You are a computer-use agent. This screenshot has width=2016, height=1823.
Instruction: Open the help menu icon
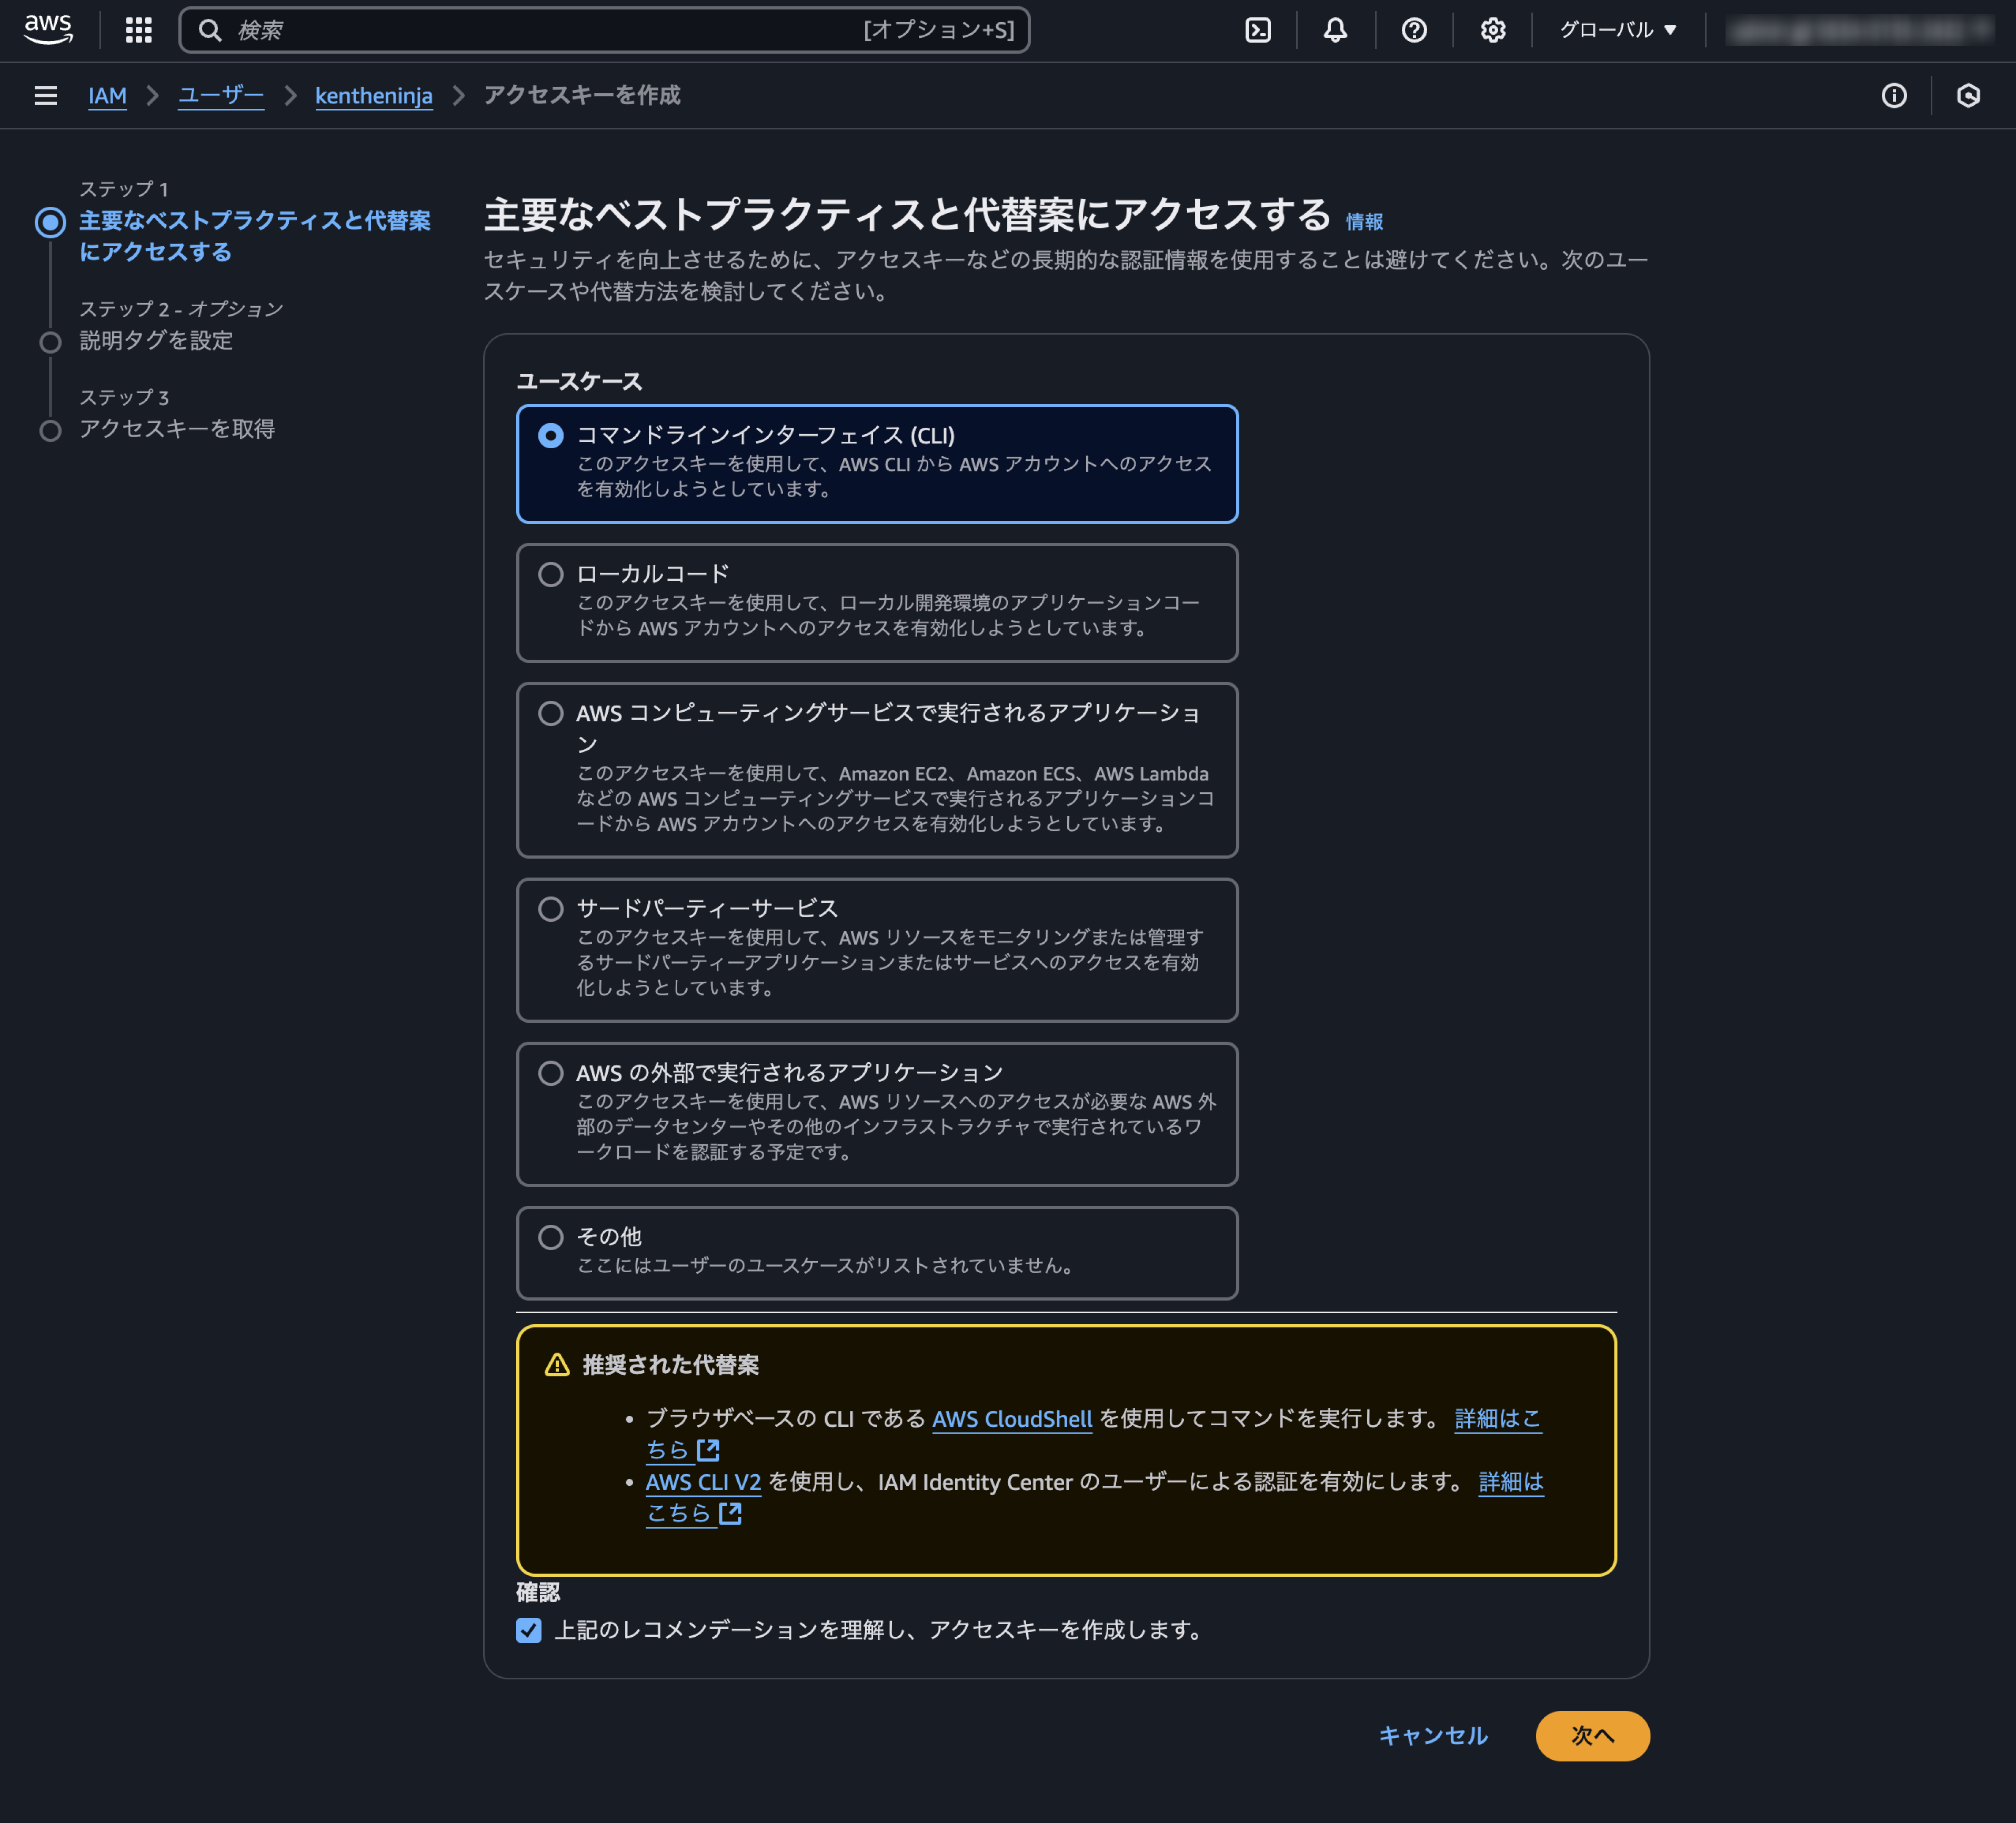[1413, 30]
